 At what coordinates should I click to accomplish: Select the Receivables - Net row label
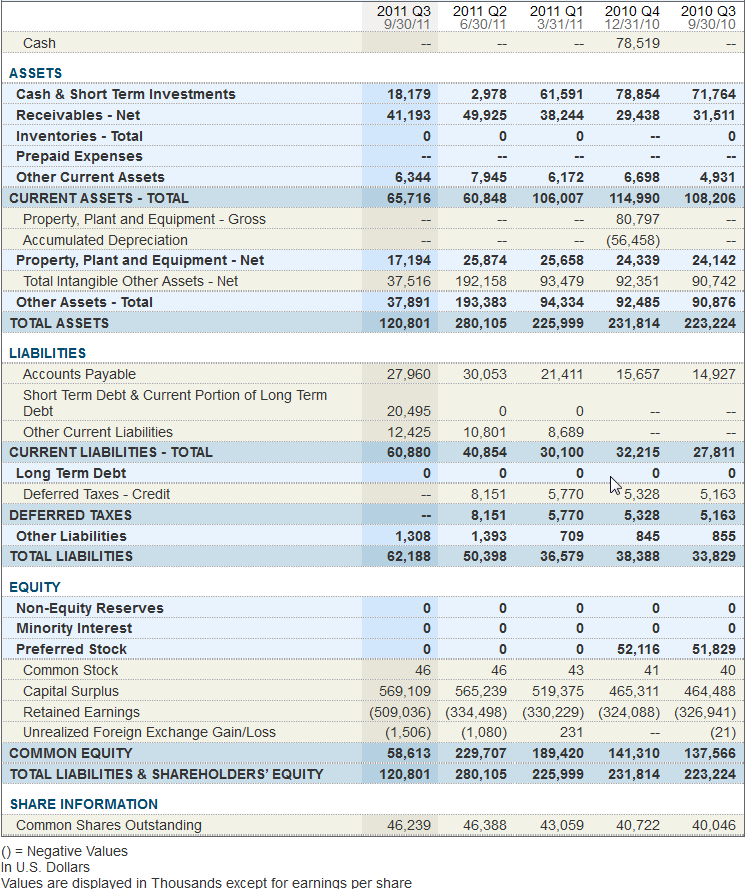(78, 115)
